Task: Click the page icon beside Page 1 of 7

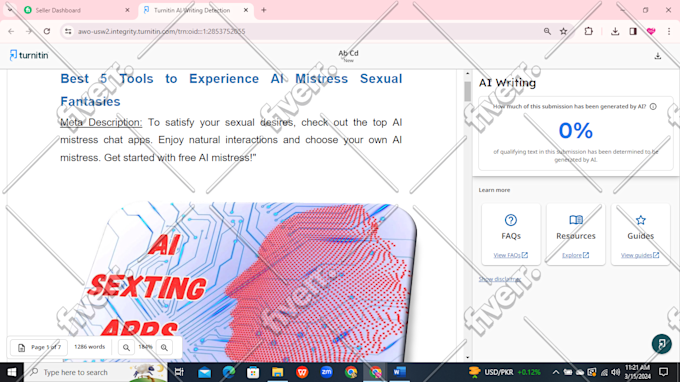Action: point(21,347)
